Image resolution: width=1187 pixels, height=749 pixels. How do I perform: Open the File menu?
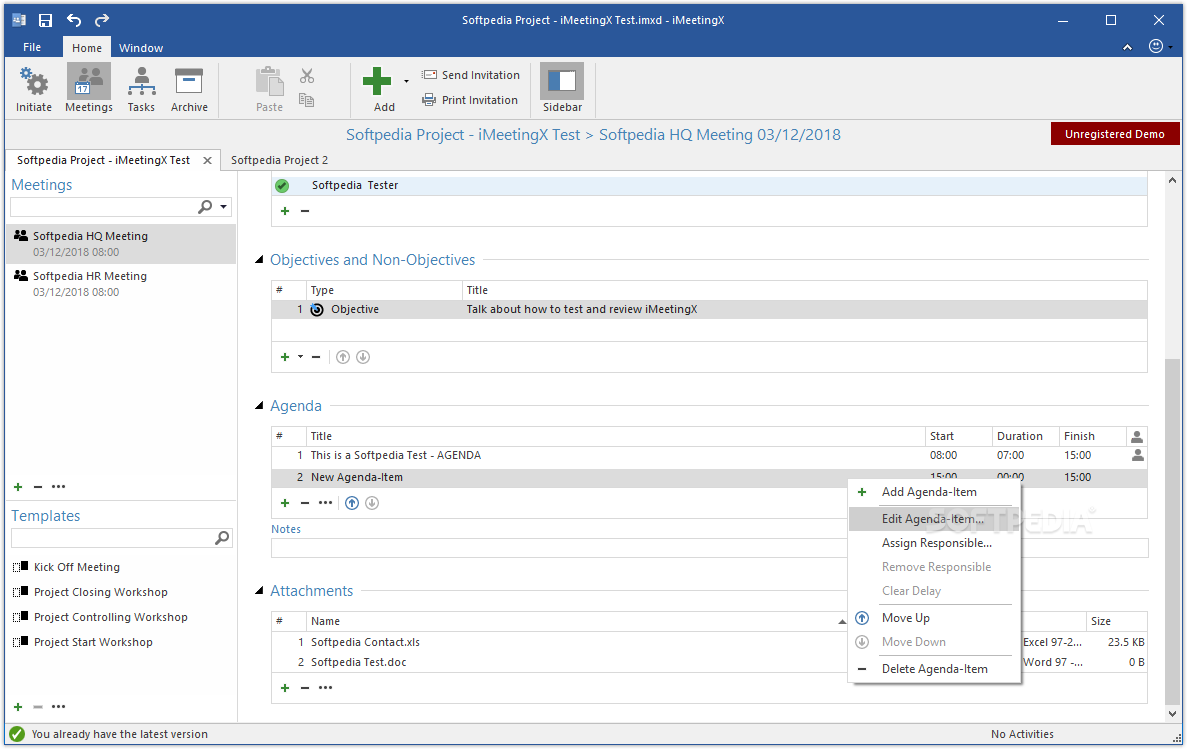[32, 47]
